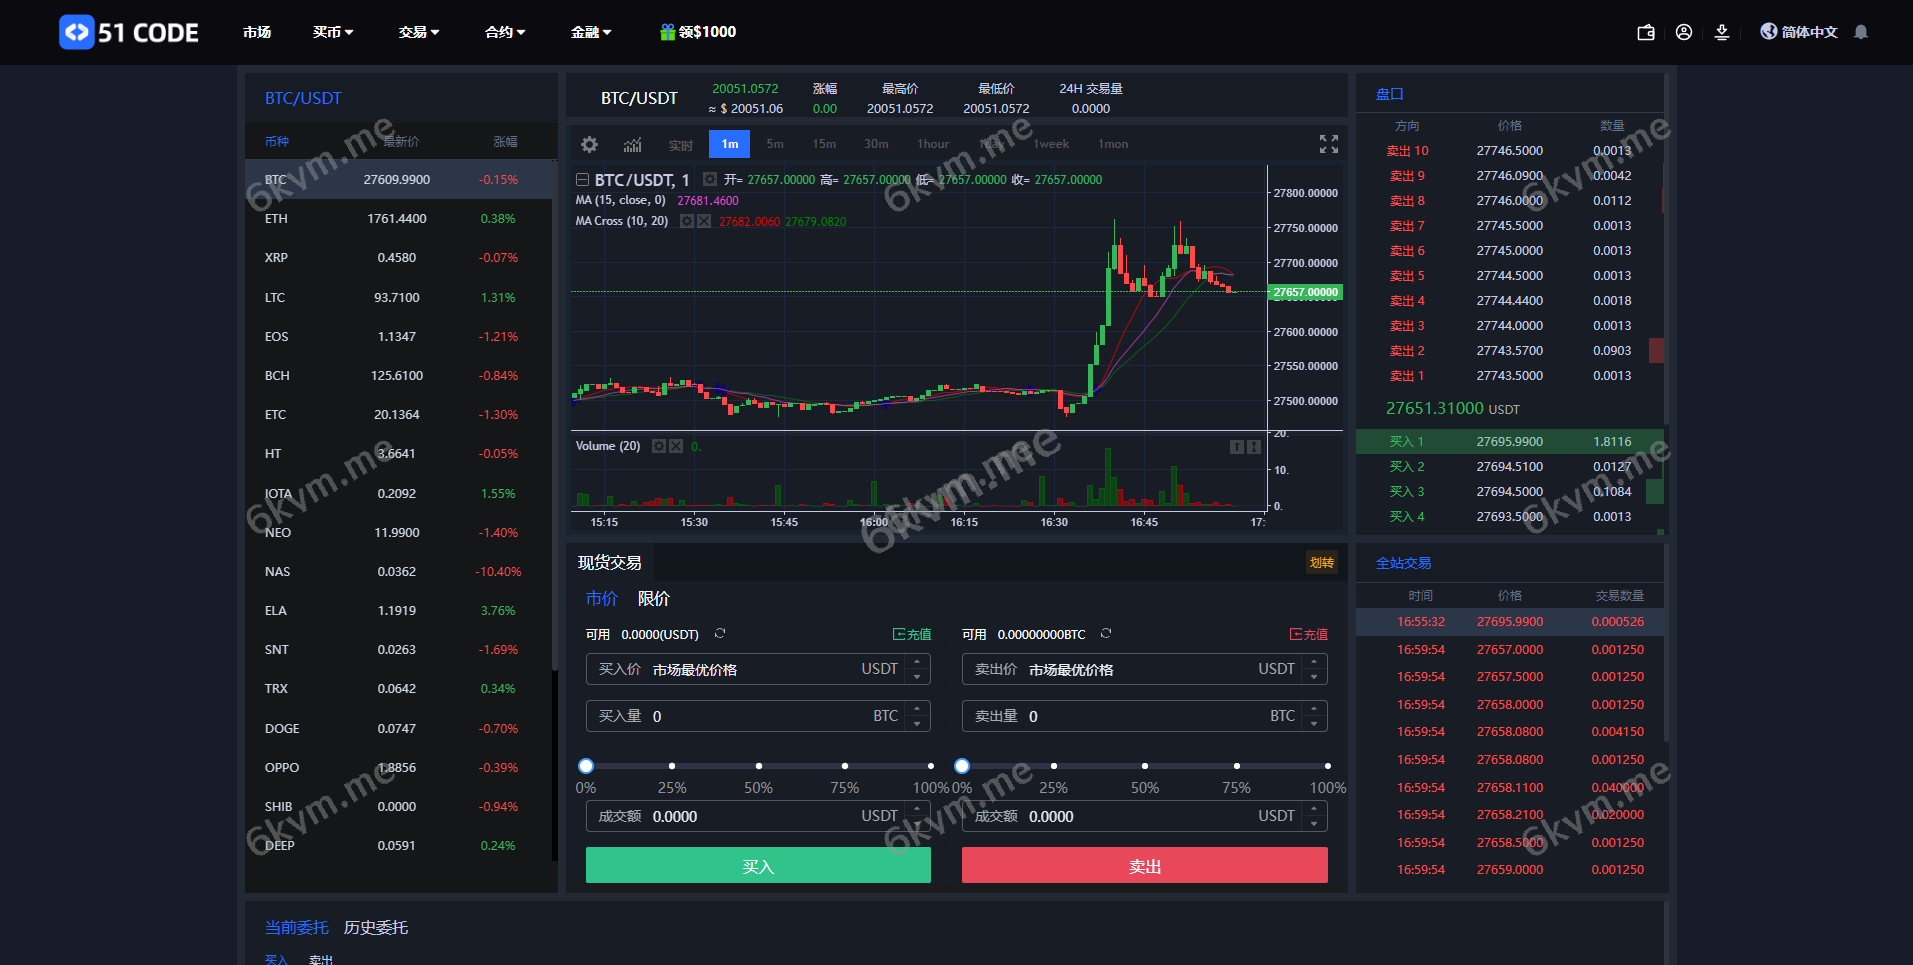Click the chart style icon next to the gear
The width and height of the screenshot is (1913, 965).
[x=632, y=144]
